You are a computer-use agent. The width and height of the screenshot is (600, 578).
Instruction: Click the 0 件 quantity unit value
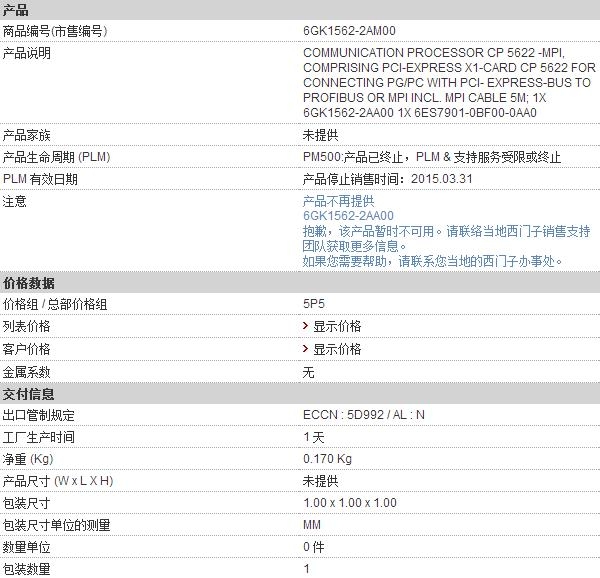pos(314,547)
